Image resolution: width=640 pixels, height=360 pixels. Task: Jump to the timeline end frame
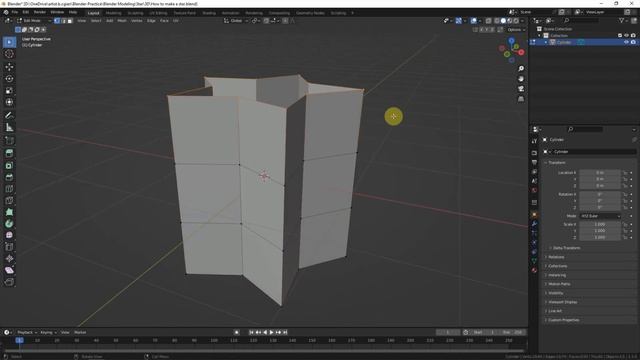[x=285, y=332]
